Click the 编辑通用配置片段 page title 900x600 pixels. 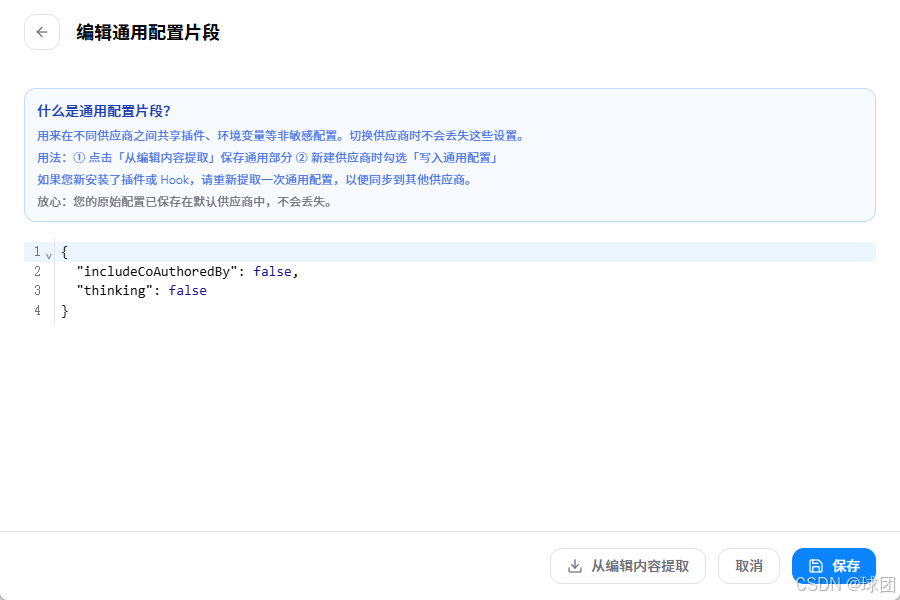pos(148,32)
